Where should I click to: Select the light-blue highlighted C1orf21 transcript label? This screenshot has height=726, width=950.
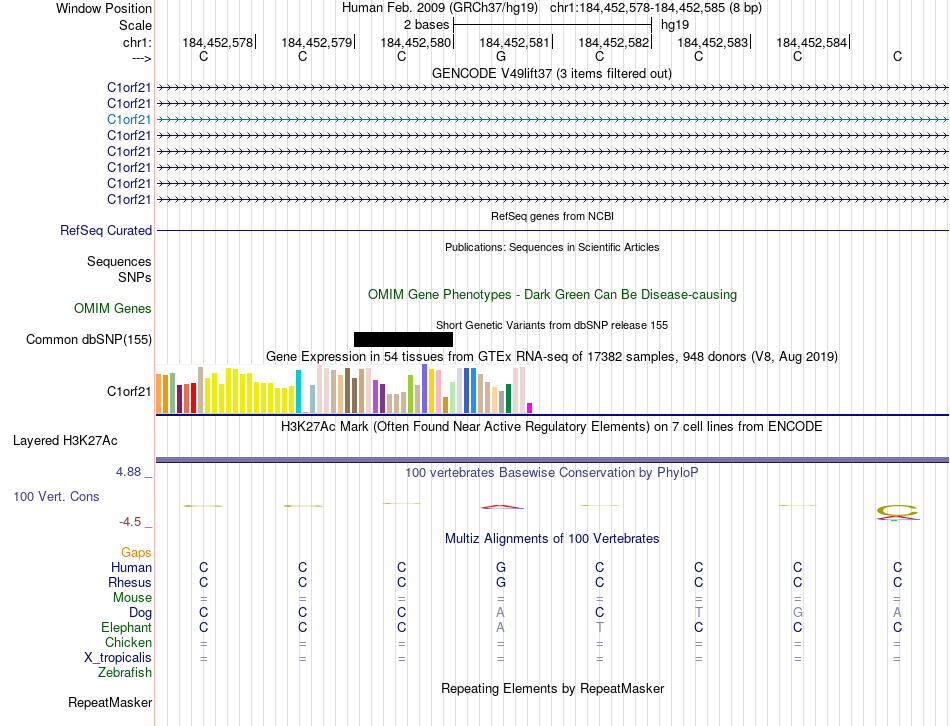[129, 119]
